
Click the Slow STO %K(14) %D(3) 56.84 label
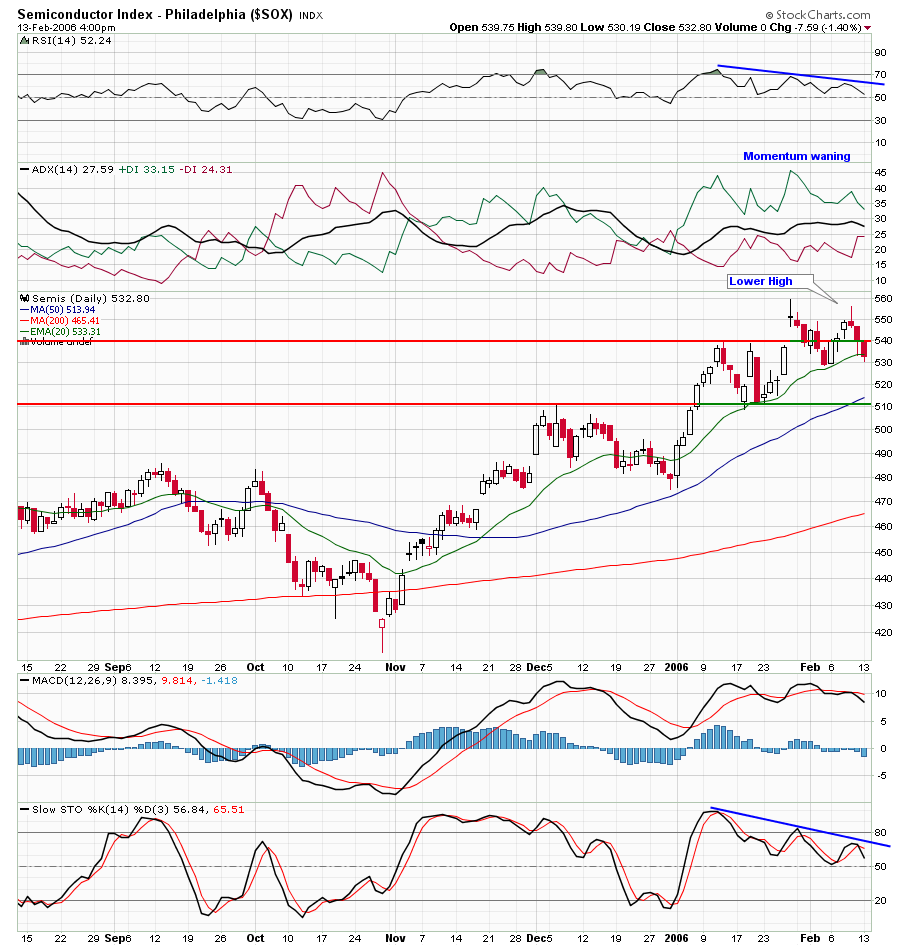point(120,809)
